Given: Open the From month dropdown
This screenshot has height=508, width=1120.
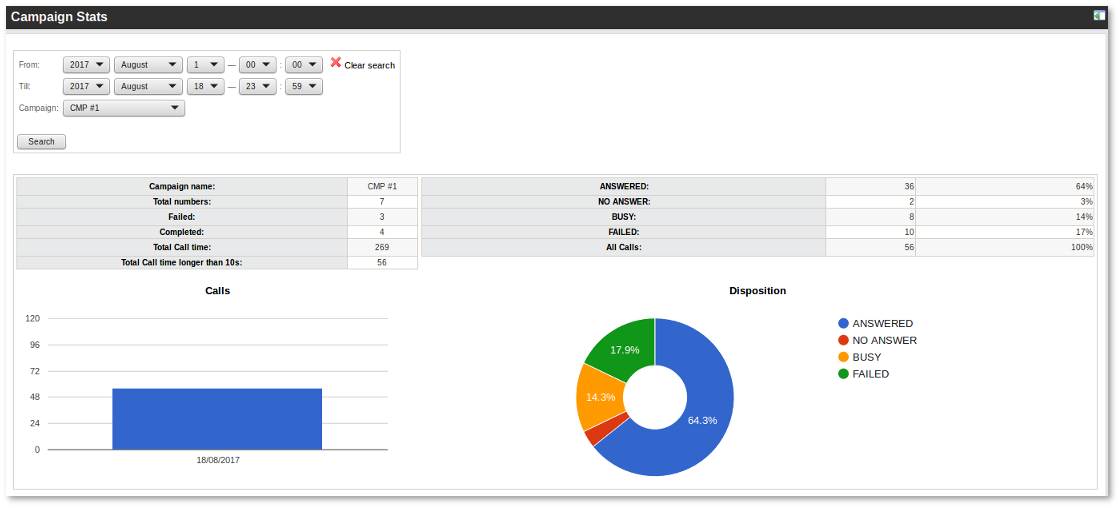Looking at the screenshot, I should [x=148, y=64].
